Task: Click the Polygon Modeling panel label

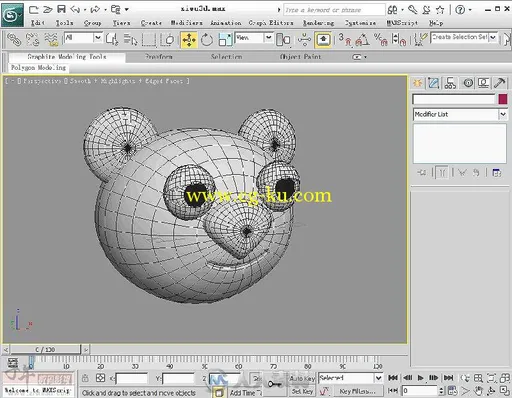Action: click(x=38, y=68)
